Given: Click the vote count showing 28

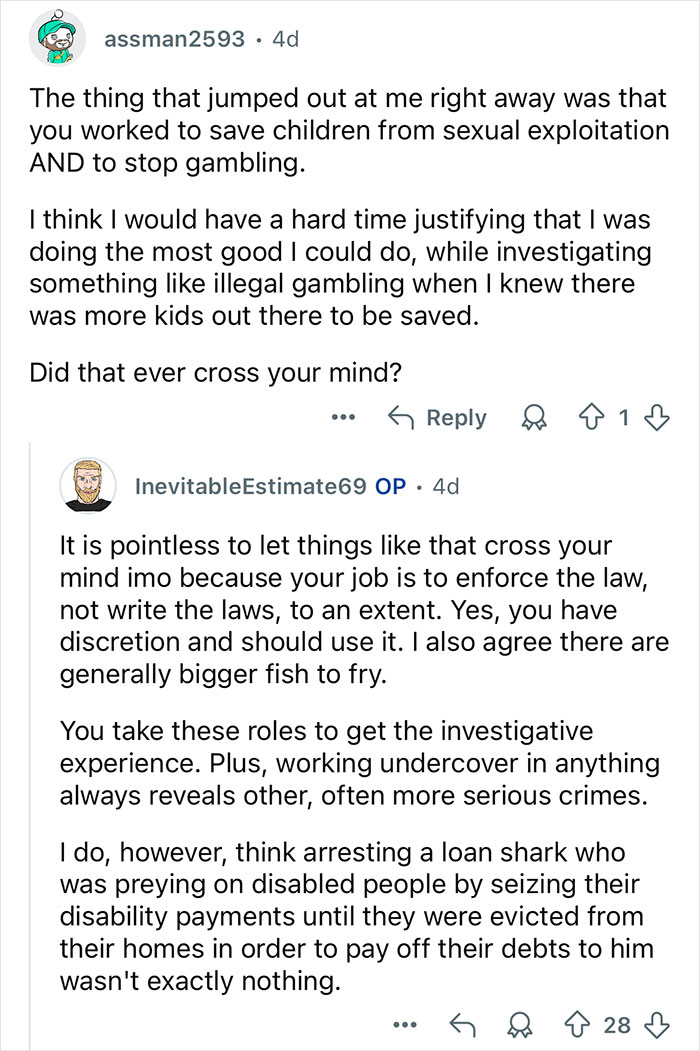Looking at the screenshot, I should (618, 1025).
